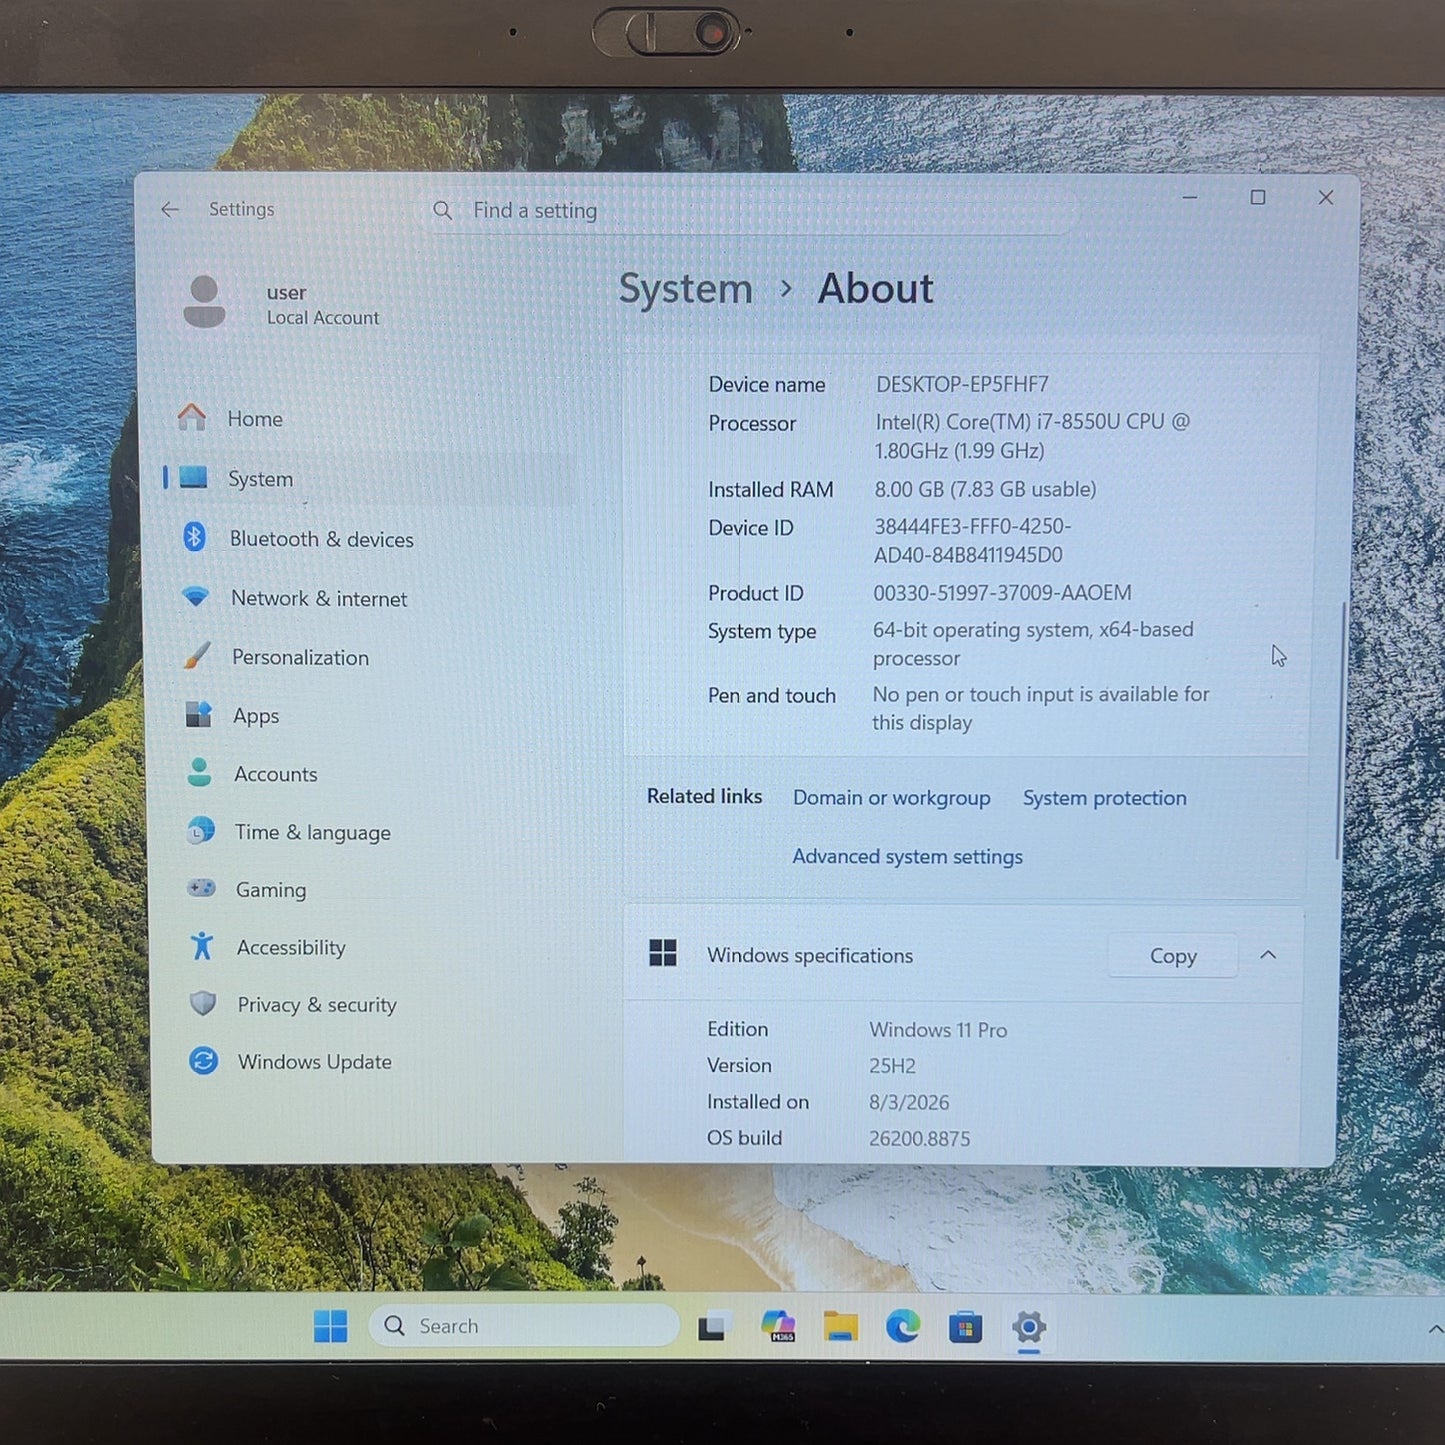Click the System monitor icon in sidebar
This screenshot has height=1445, width=1445.
click(193, 478)
